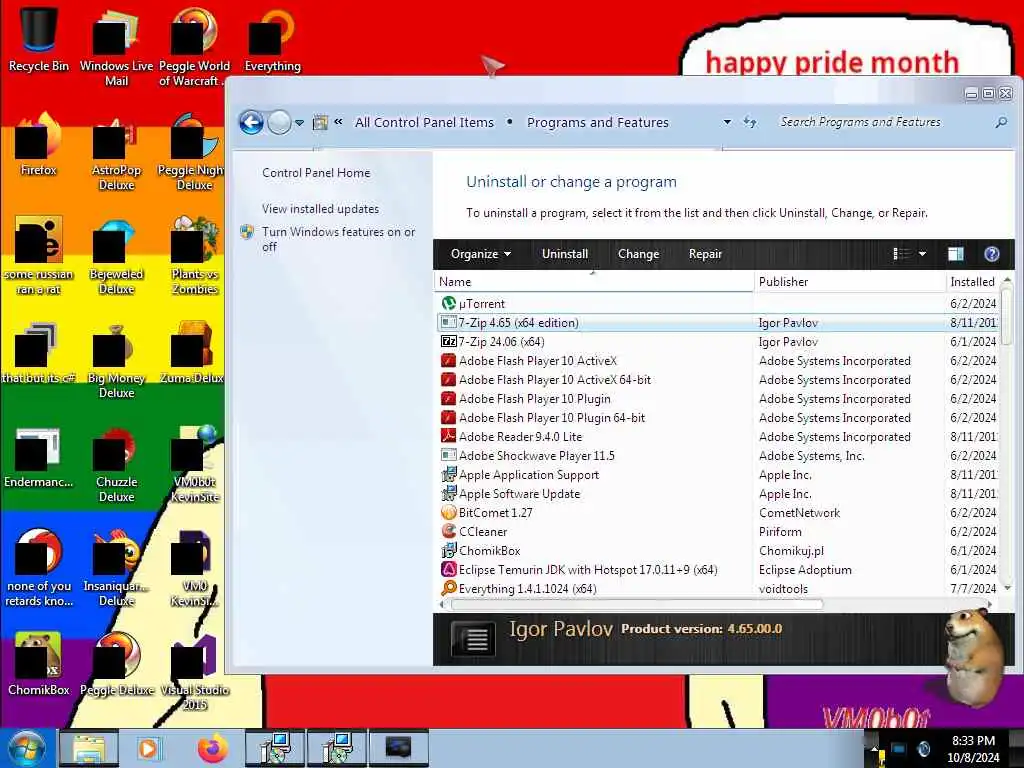This screenshot has width=1024, height=768.
Task: Click Everything 1.4.1.1024 list icon
Action: pyautogui.click(x=449, y=588)
